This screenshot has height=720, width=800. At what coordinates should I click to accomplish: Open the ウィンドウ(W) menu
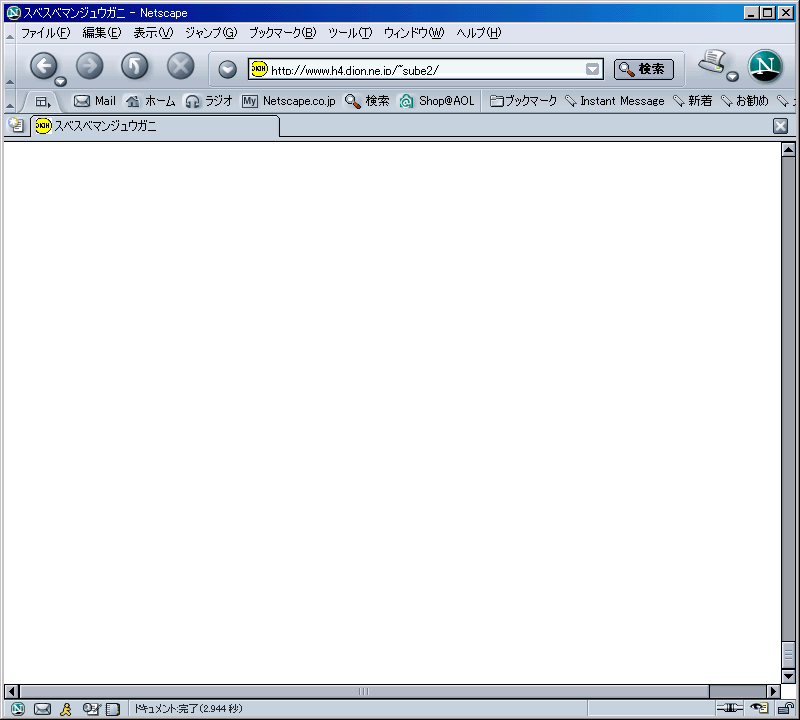point(414,33)
